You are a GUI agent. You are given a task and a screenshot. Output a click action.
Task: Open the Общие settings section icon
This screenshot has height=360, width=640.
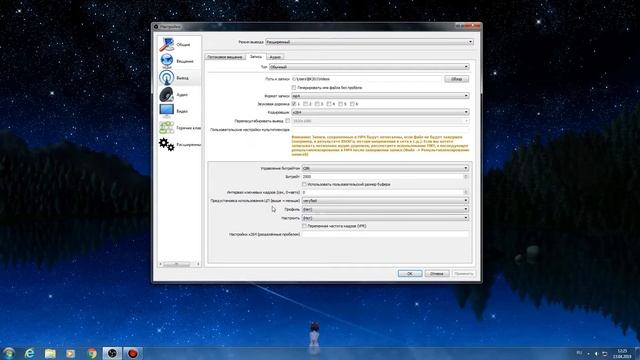(167, 44)
